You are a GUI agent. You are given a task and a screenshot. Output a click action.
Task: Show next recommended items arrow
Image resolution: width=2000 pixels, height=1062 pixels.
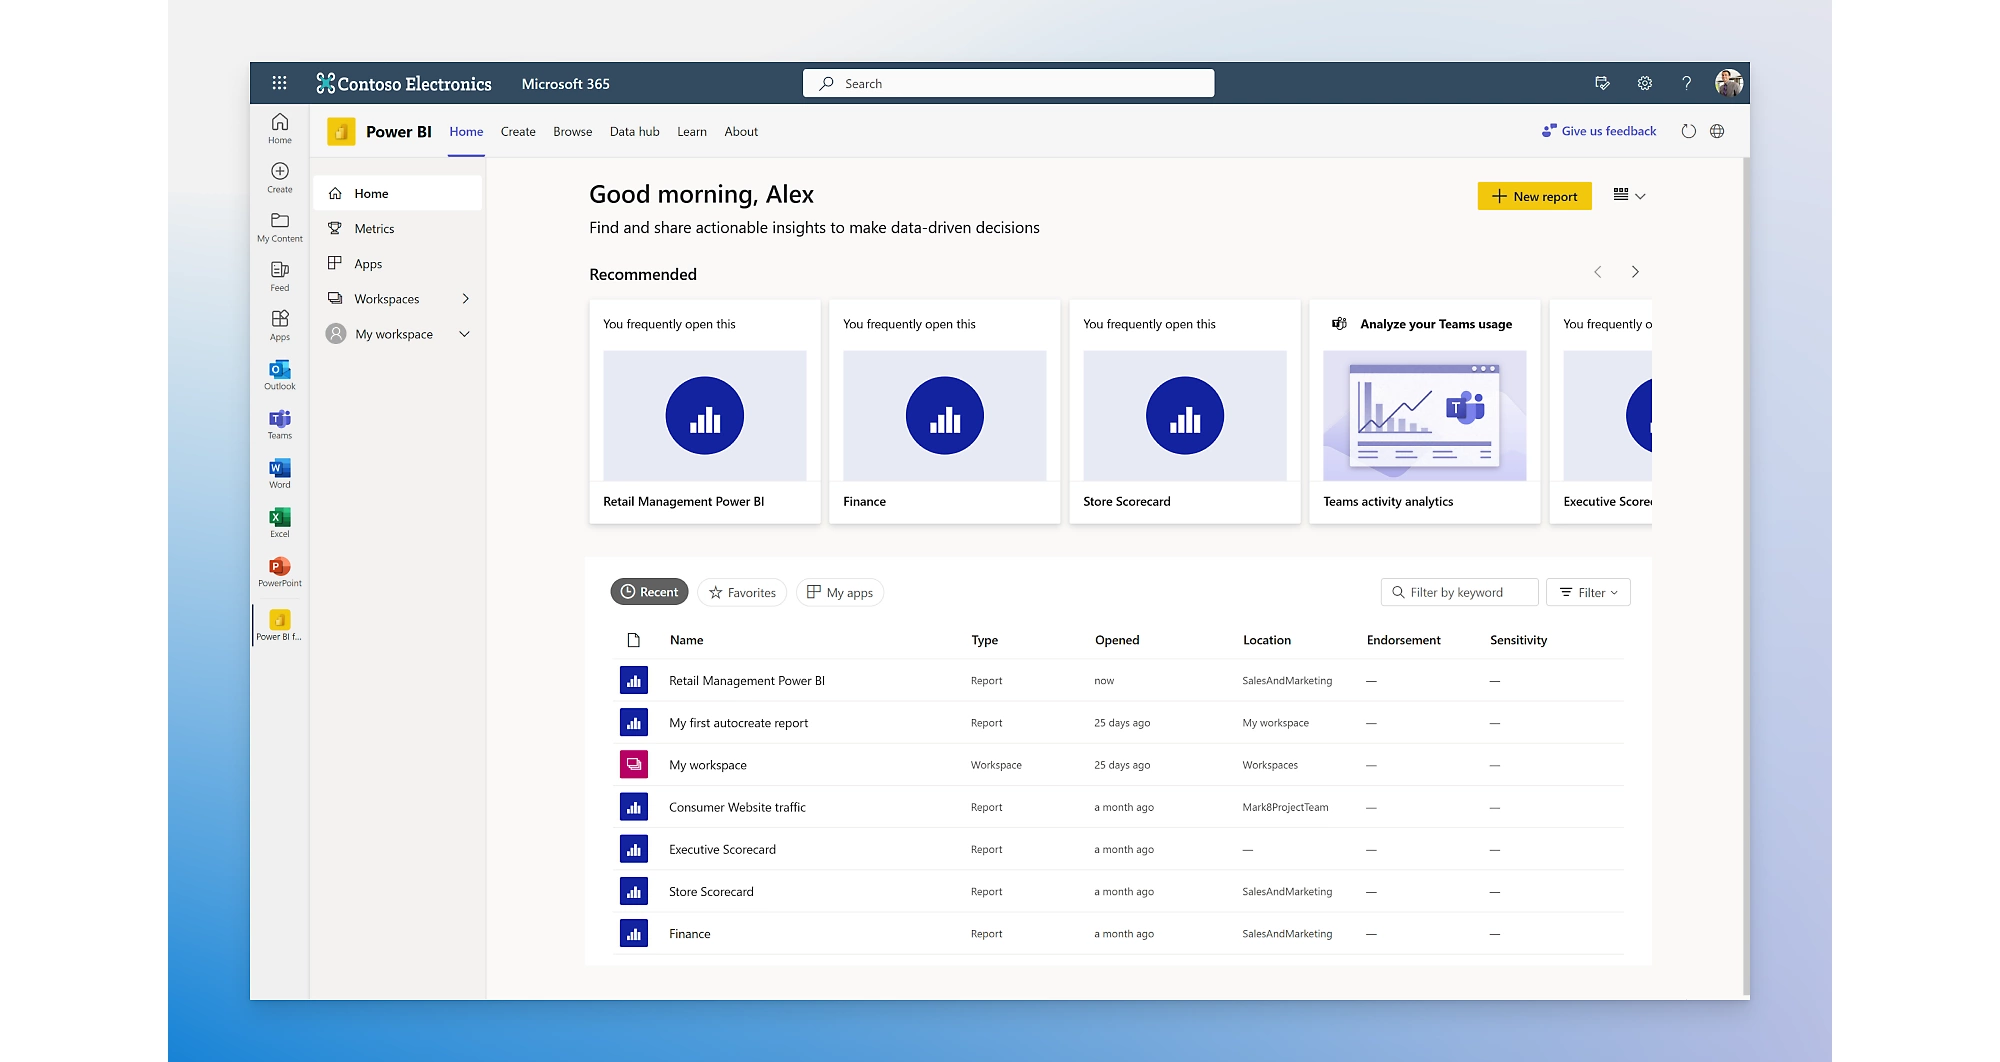[x=1635, y=272]
